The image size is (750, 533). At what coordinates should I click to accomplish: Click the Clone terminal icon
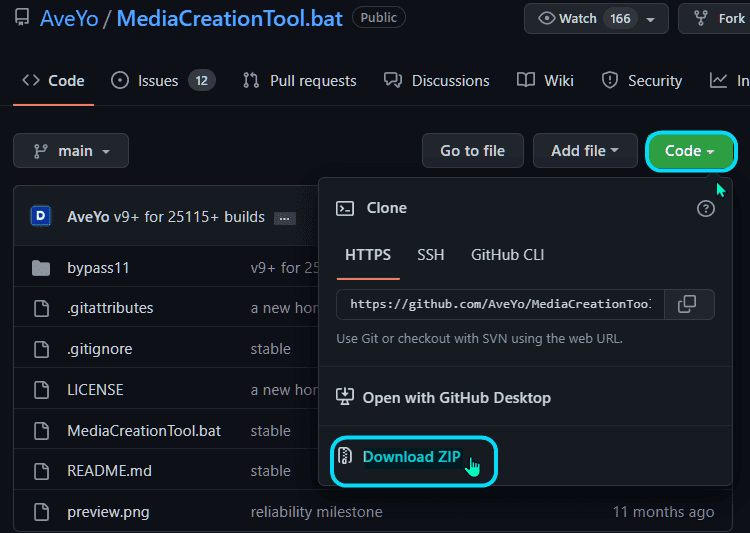click(x=345, y=208)
